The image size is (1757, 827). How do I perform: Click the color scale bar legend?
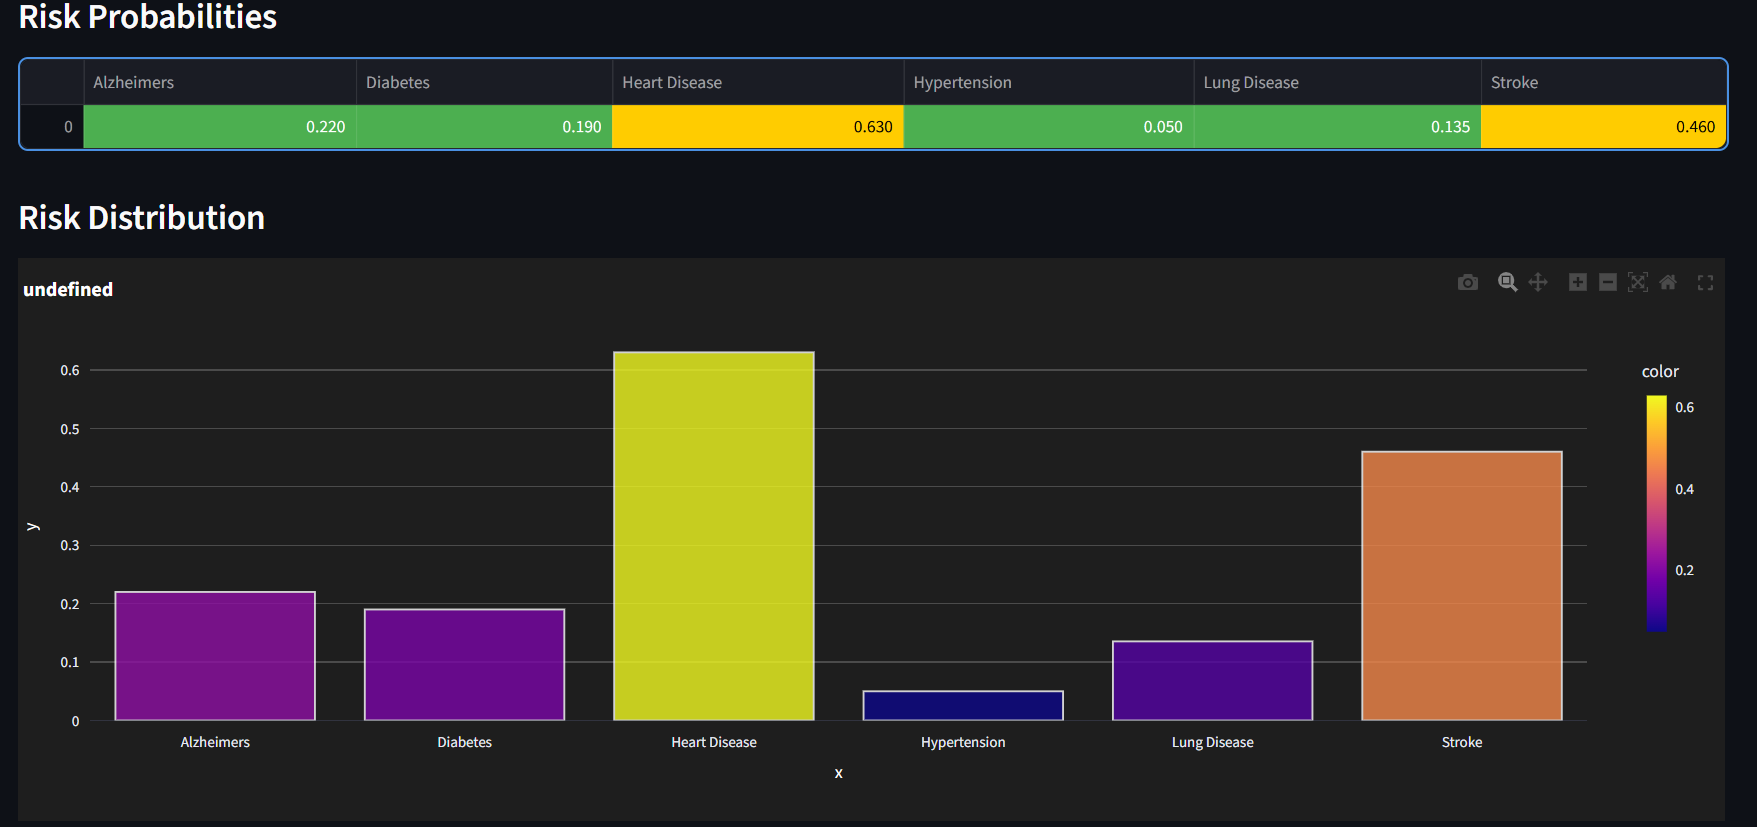click(1657, 513)
